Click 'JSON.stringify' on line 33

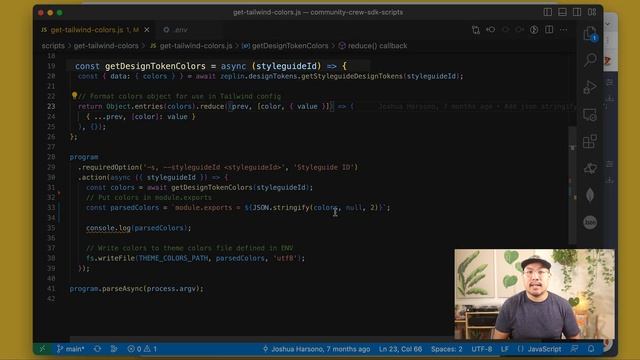click(281, 207)
